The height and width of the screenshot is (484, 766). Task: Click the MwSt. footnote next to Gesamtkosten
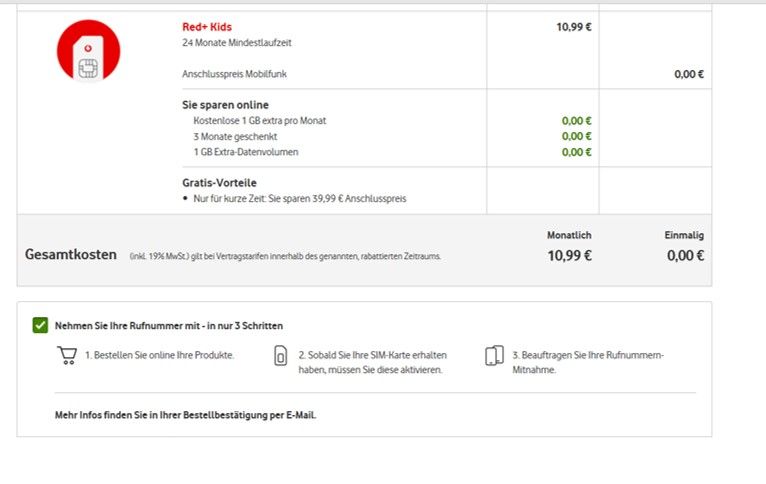[x=285, y=256]
